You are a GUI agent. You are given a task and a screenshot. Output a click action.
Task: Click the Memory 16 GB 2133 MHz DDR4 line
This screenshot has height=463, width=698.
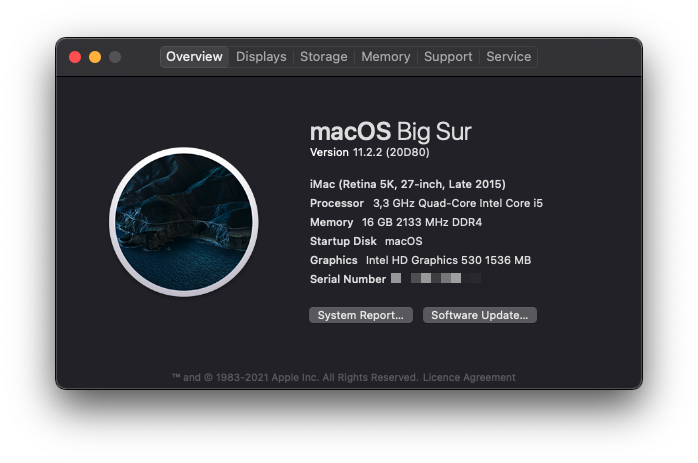pos(396,222)
